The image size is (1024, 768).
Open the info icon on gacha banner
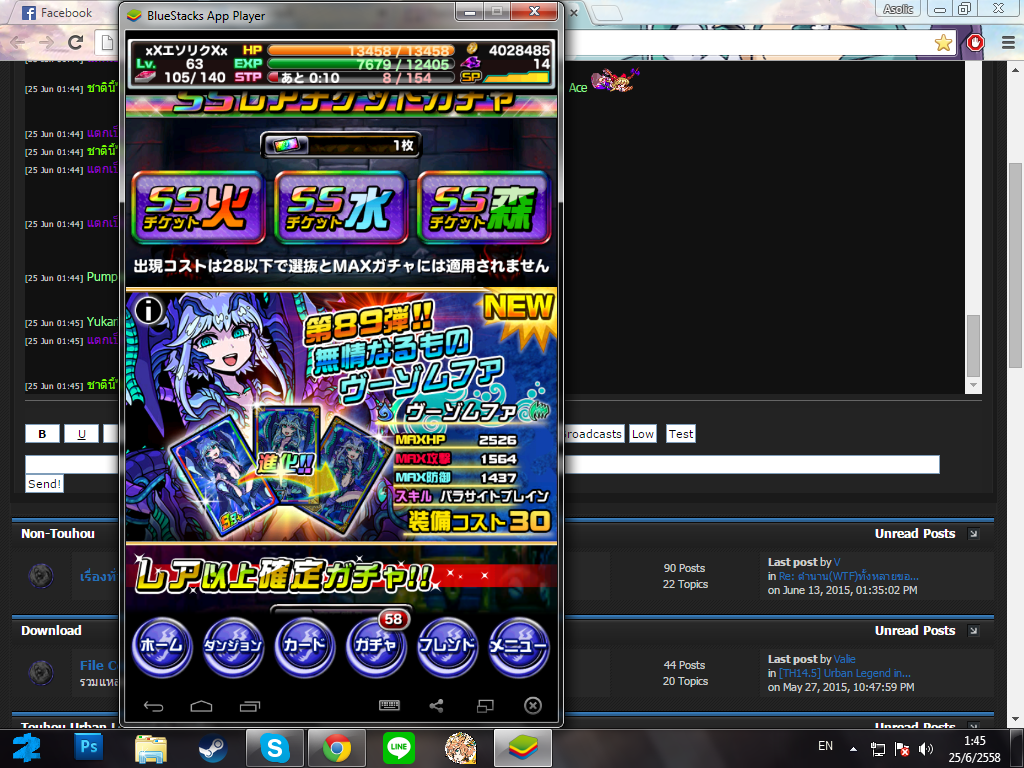[x=148, y=311]
